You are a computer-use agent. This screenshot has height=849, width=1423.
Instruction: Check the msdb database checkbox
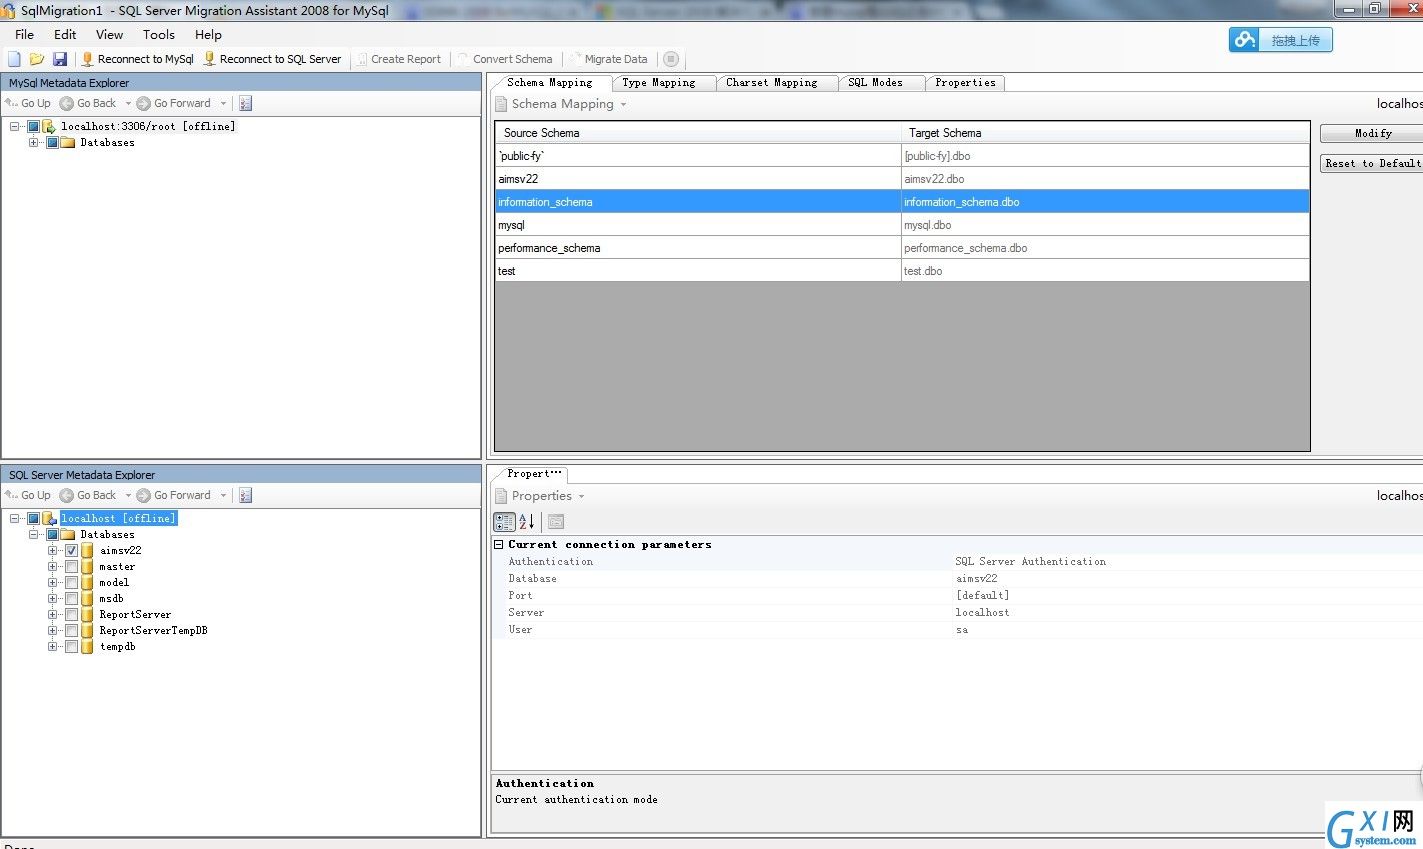pos(72,599)
